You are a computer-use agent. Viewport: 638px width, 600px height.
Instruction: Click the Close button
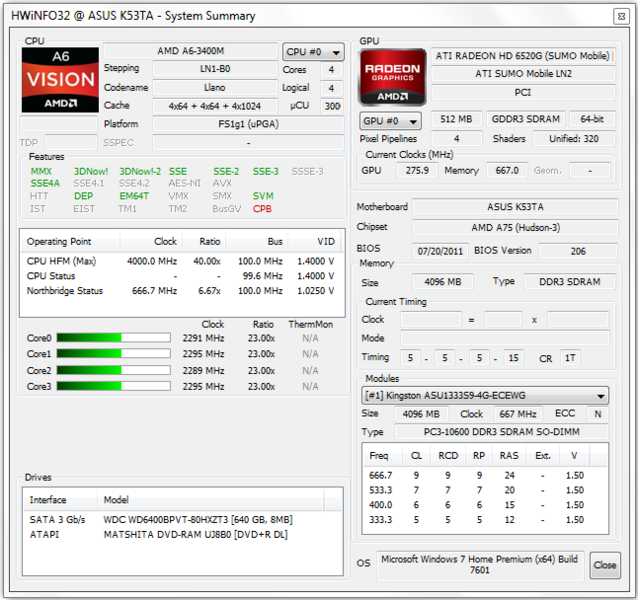605,565
